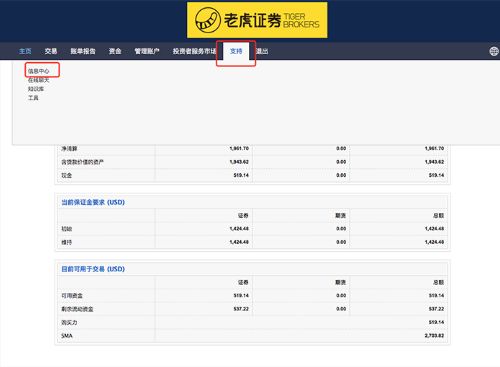
Task: Click securities value in 初始 row
Action: coord(239,229)
